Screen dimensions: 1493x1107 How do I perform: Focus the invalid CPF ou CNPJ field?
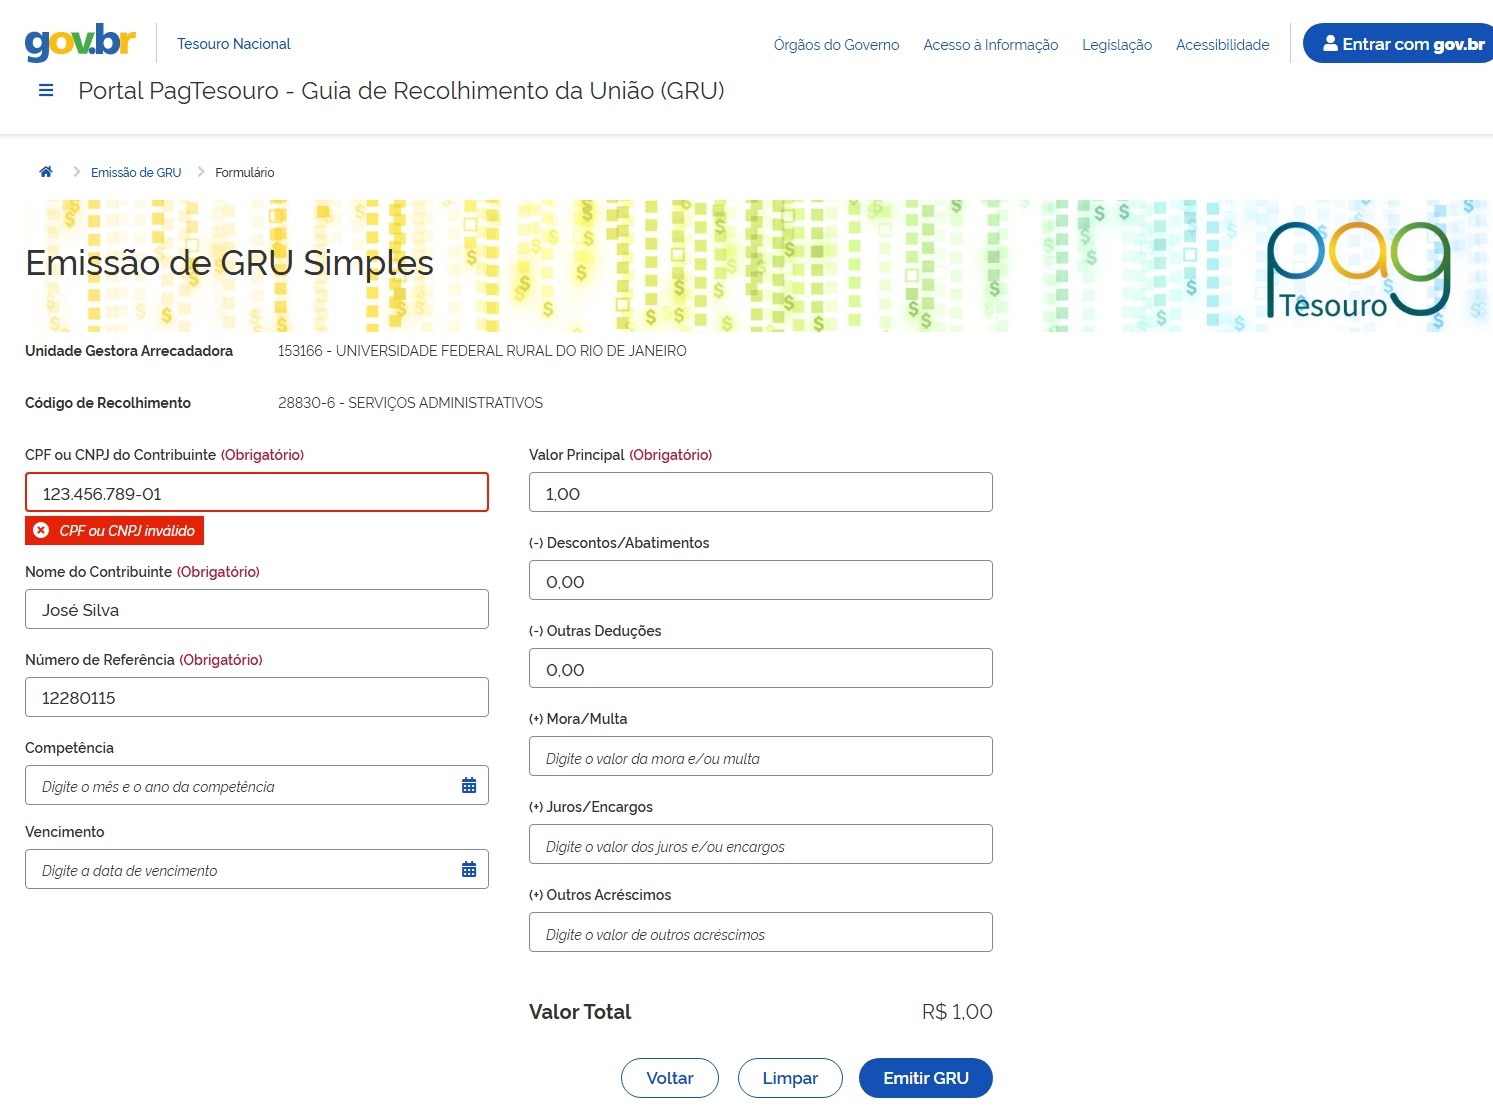coord(257,493)
